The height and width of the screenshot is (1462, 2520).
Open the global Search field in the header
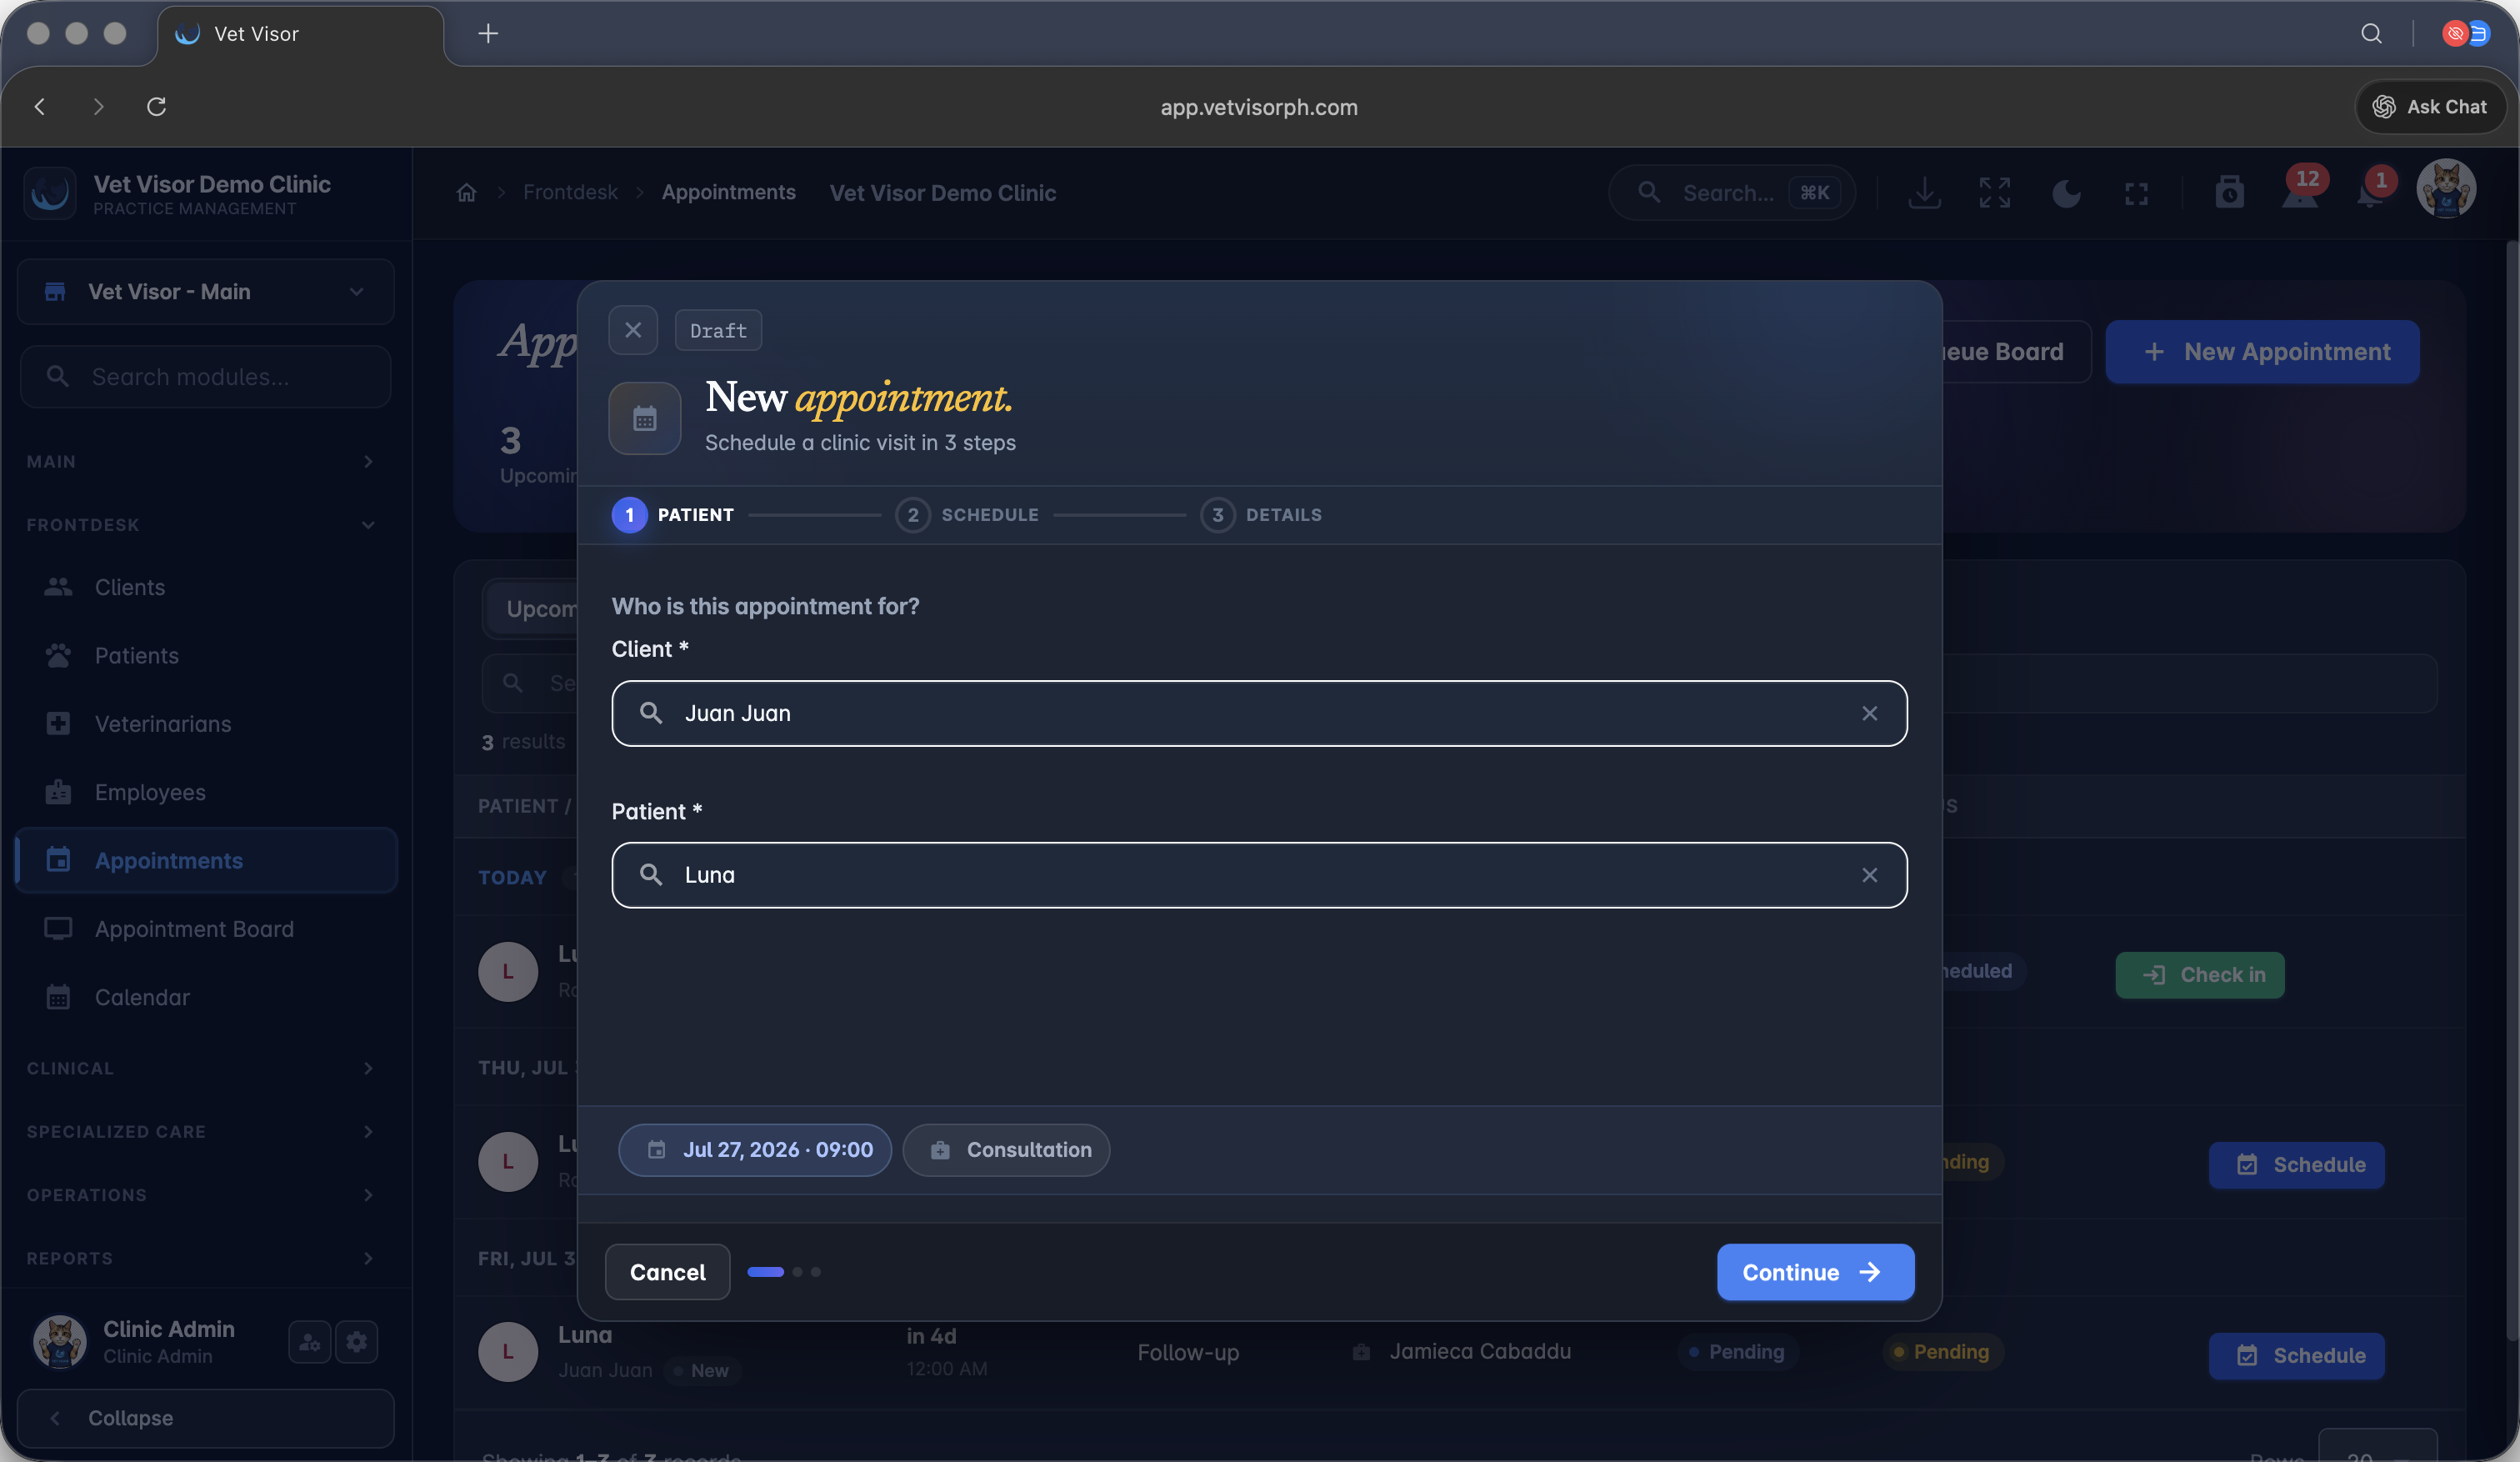1732,193
